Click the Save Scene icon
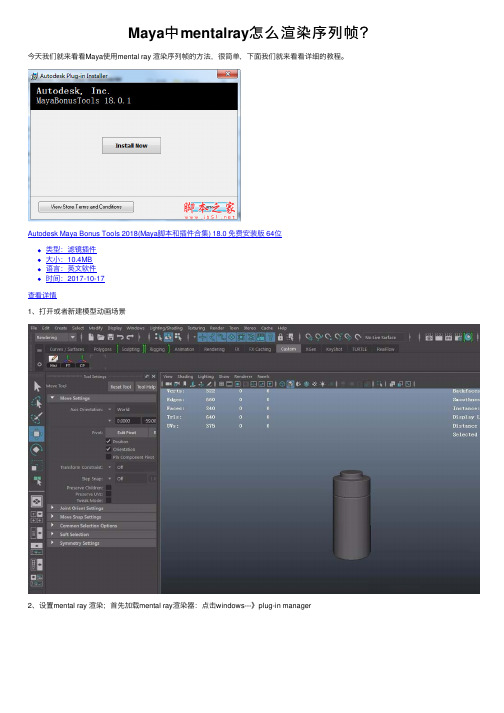The image size is (504, 713). pos(111,337)
